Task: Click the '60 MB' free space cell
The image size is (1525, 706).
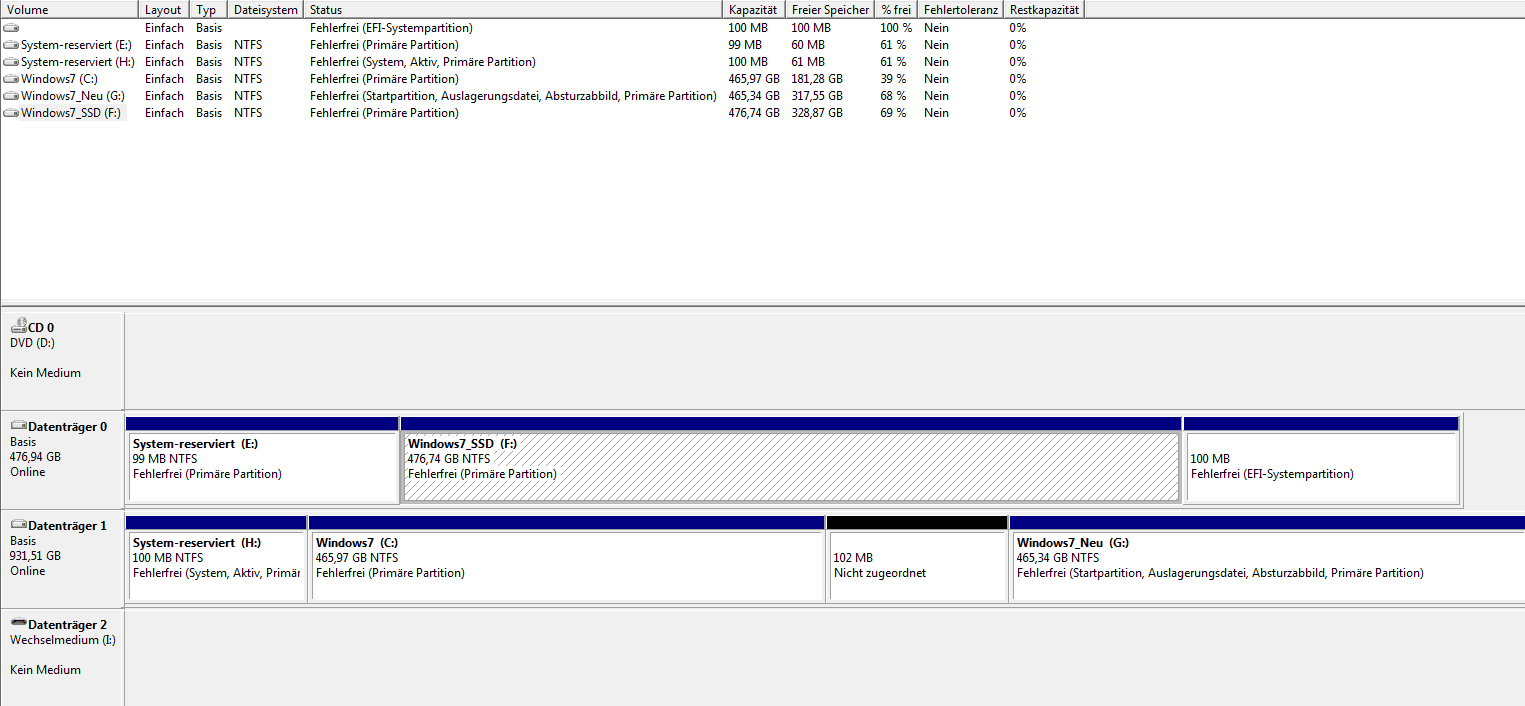Action: 808,45
